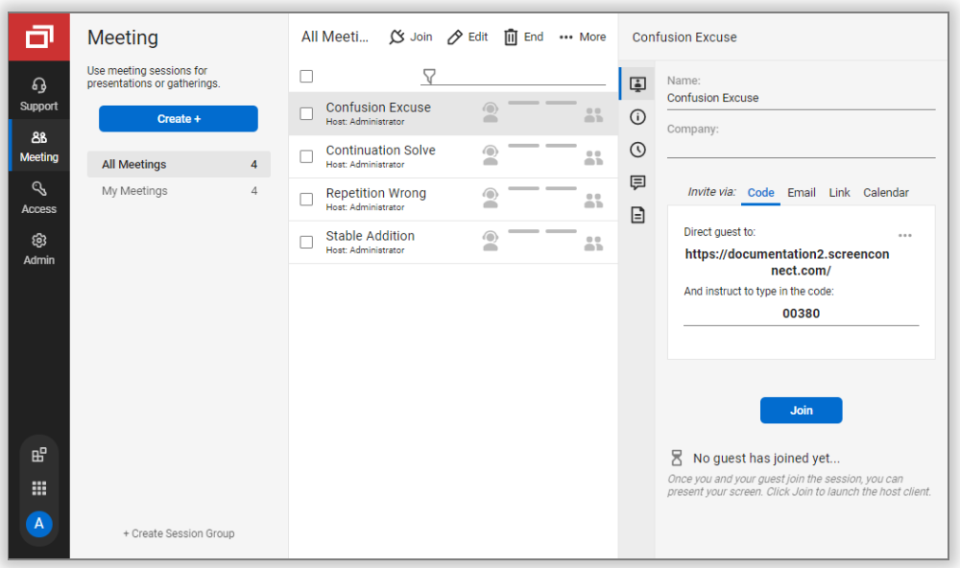Check the Confusion Excuse meeting checkbox
The height and width of the screenshot is (568, 960).
[307, 114]
